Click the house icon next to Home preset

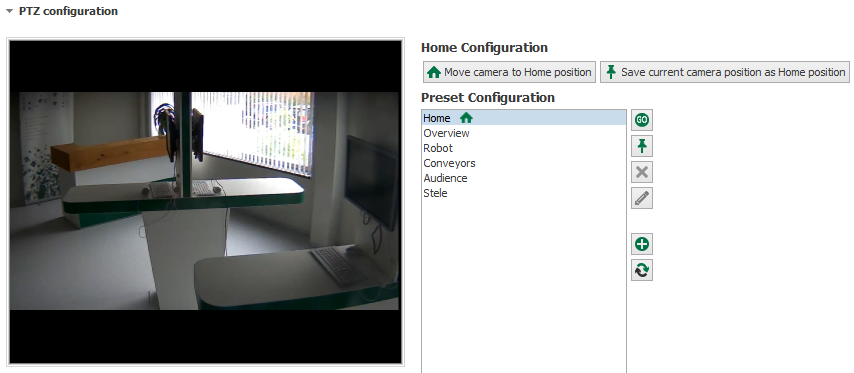click(x=466, y=118)
